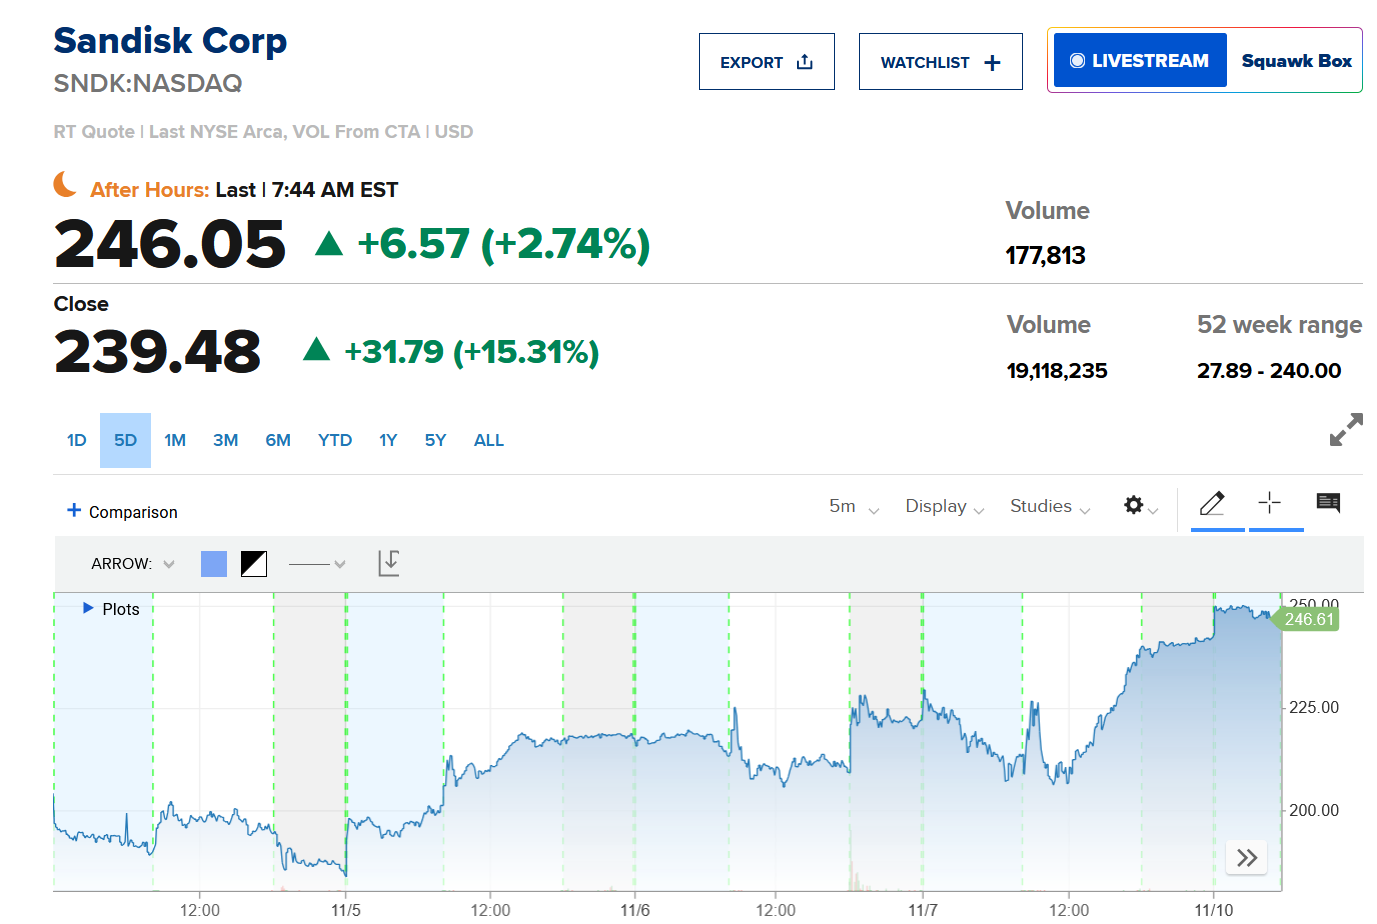Open the Studies dropdown
1377x924 pixels.
point(1049,507)
